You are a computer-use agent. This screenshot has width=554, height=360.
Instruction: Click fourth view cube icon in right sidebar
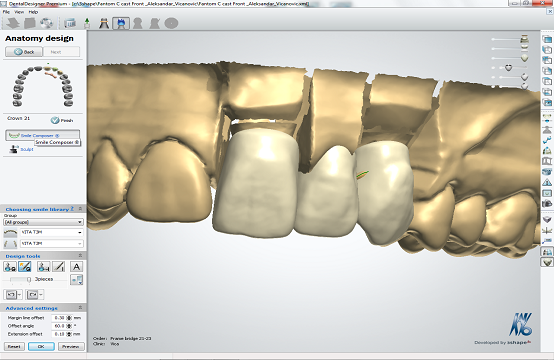pos(547,71)
